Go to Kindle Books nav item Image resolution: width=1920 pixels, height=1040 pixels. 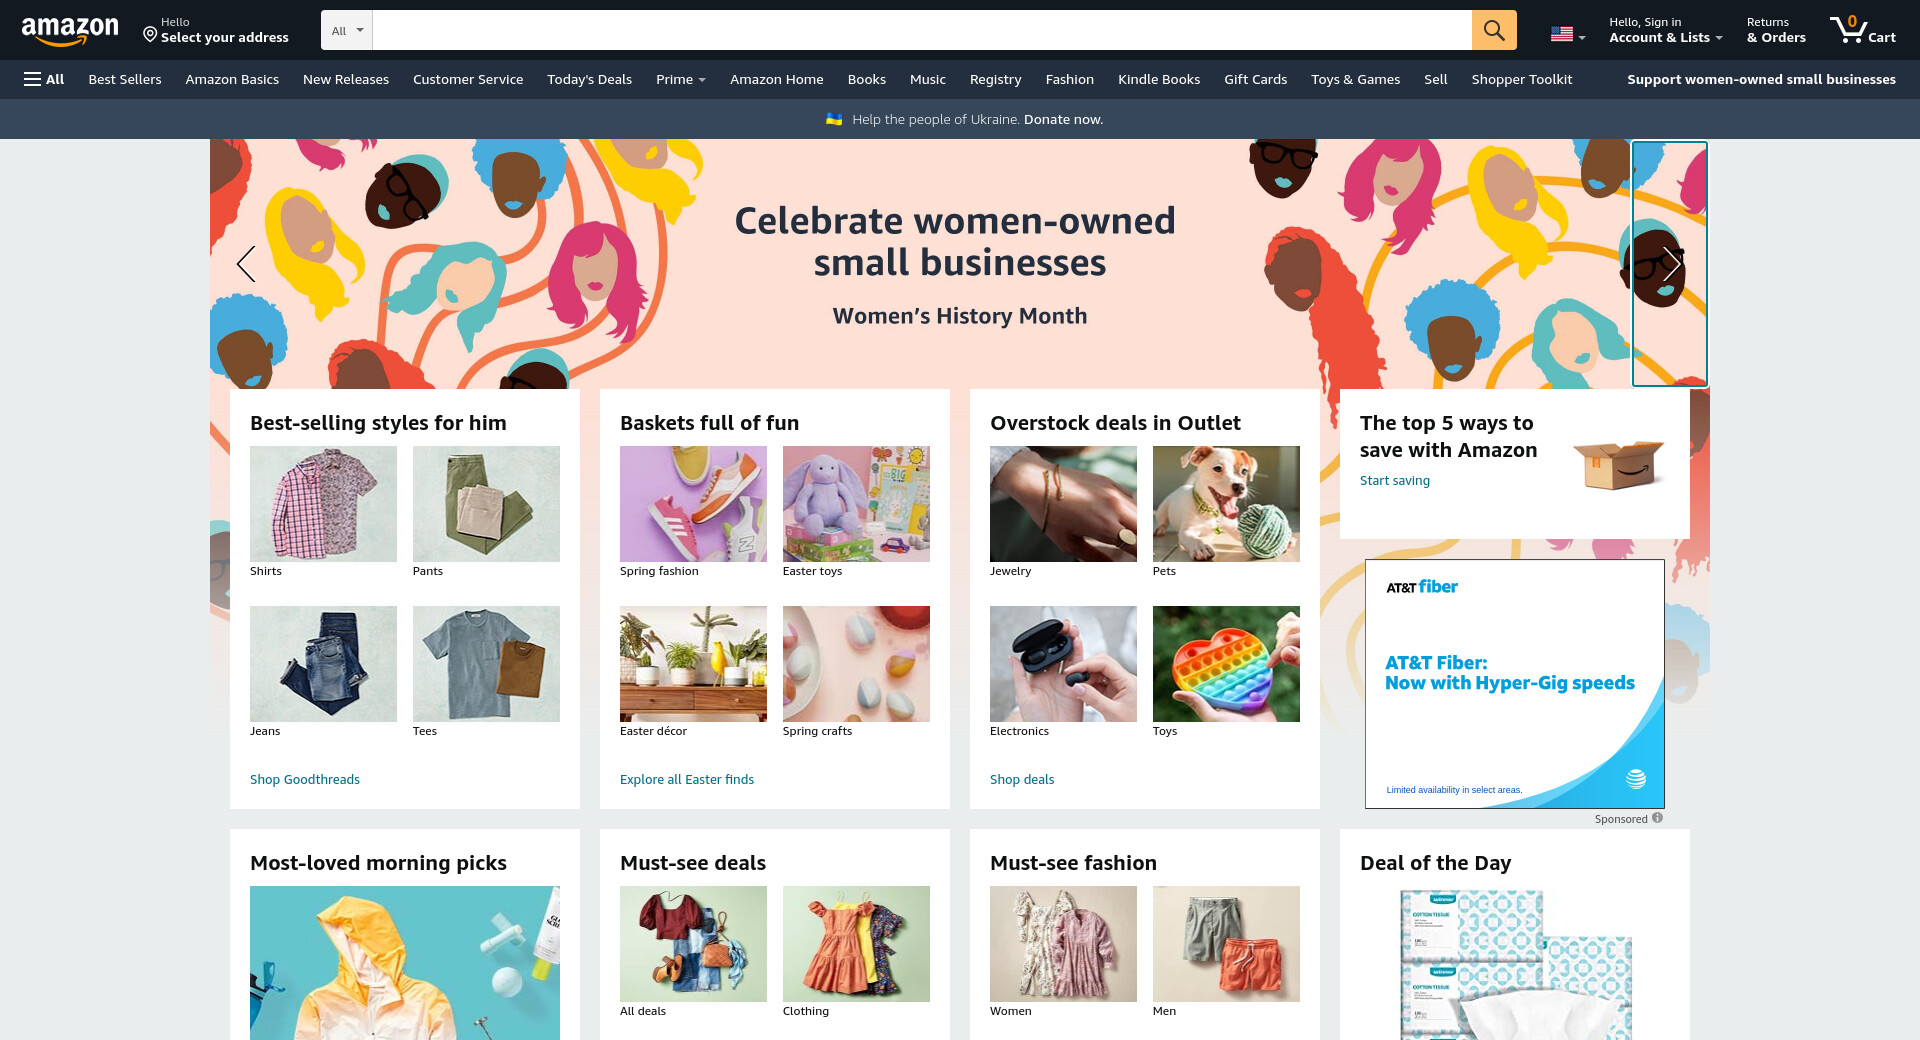1158,79
